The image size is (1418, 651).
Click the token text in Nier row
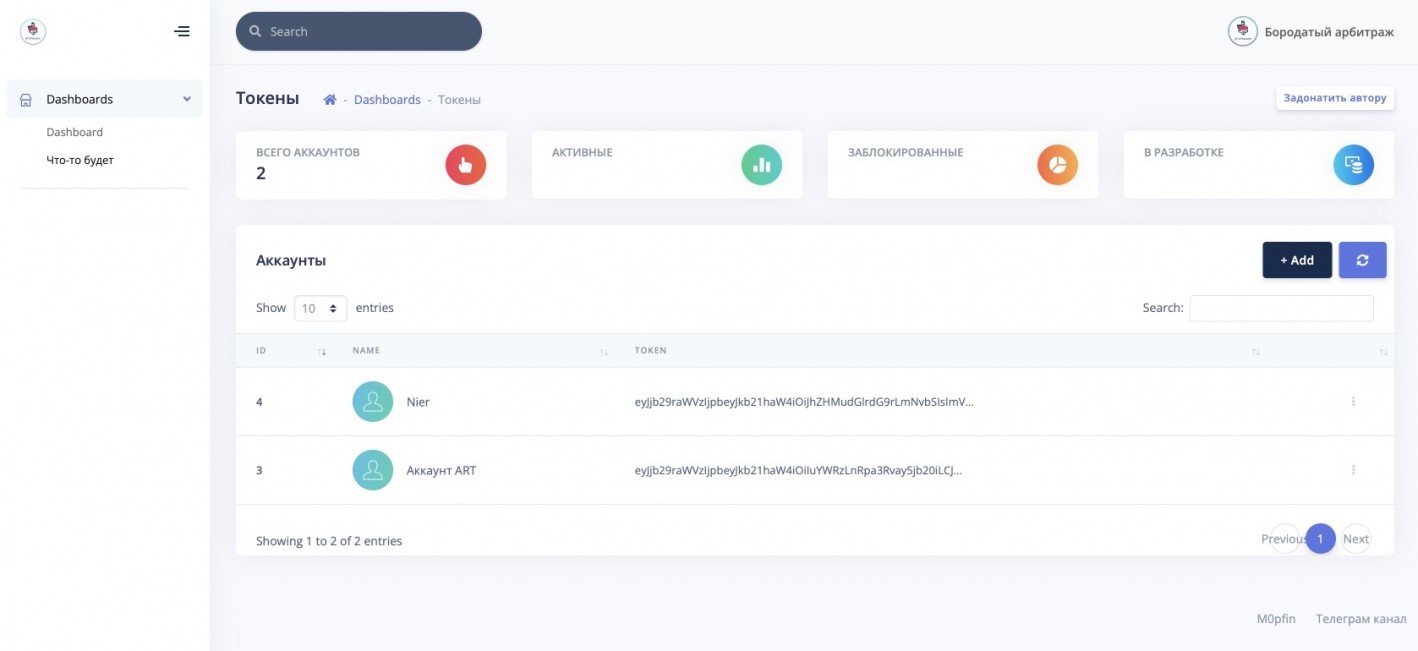click(804, 402)
